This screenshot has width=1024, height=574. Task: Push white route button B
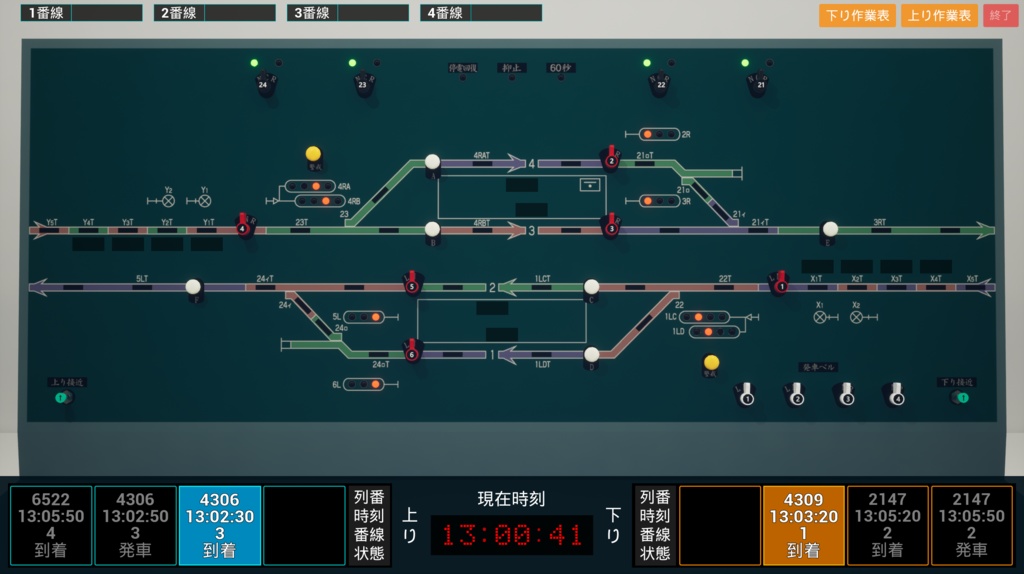point(432,229)
